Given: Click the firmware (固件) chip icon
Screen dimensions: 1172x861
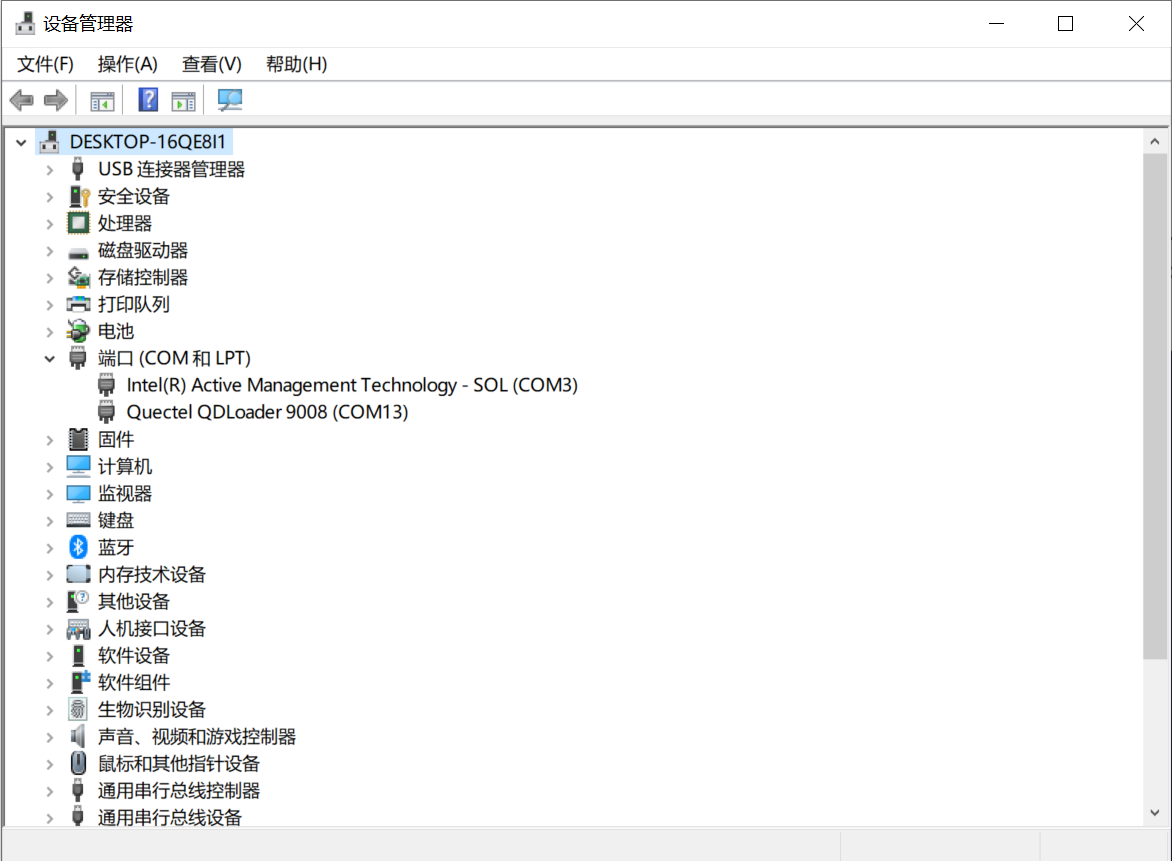Looking at the screenshot, I should click(x=78, y=439).
